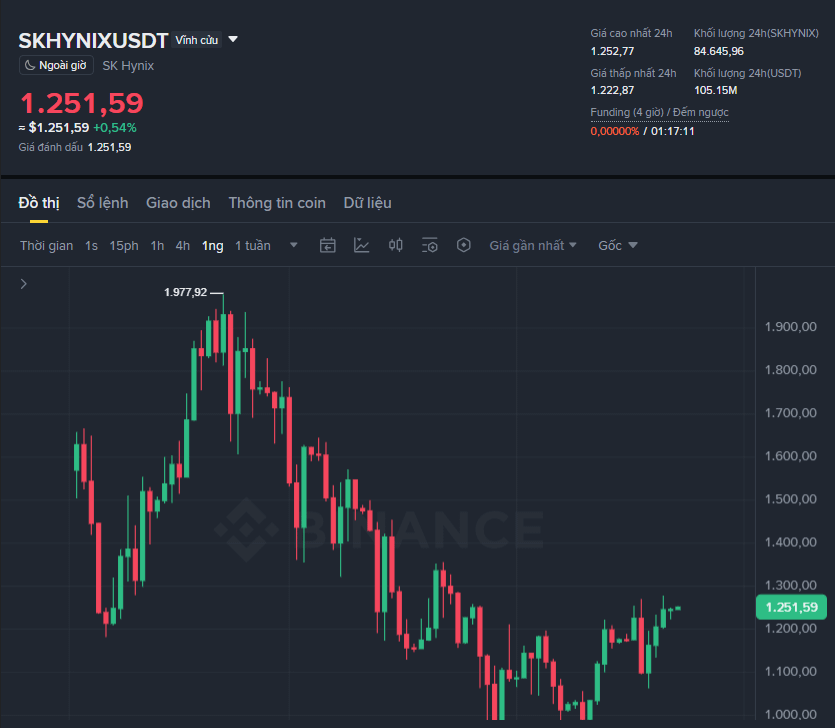Select the 1h interval
This screenshot has height=728, width=835.
click(x=157, y=246)
